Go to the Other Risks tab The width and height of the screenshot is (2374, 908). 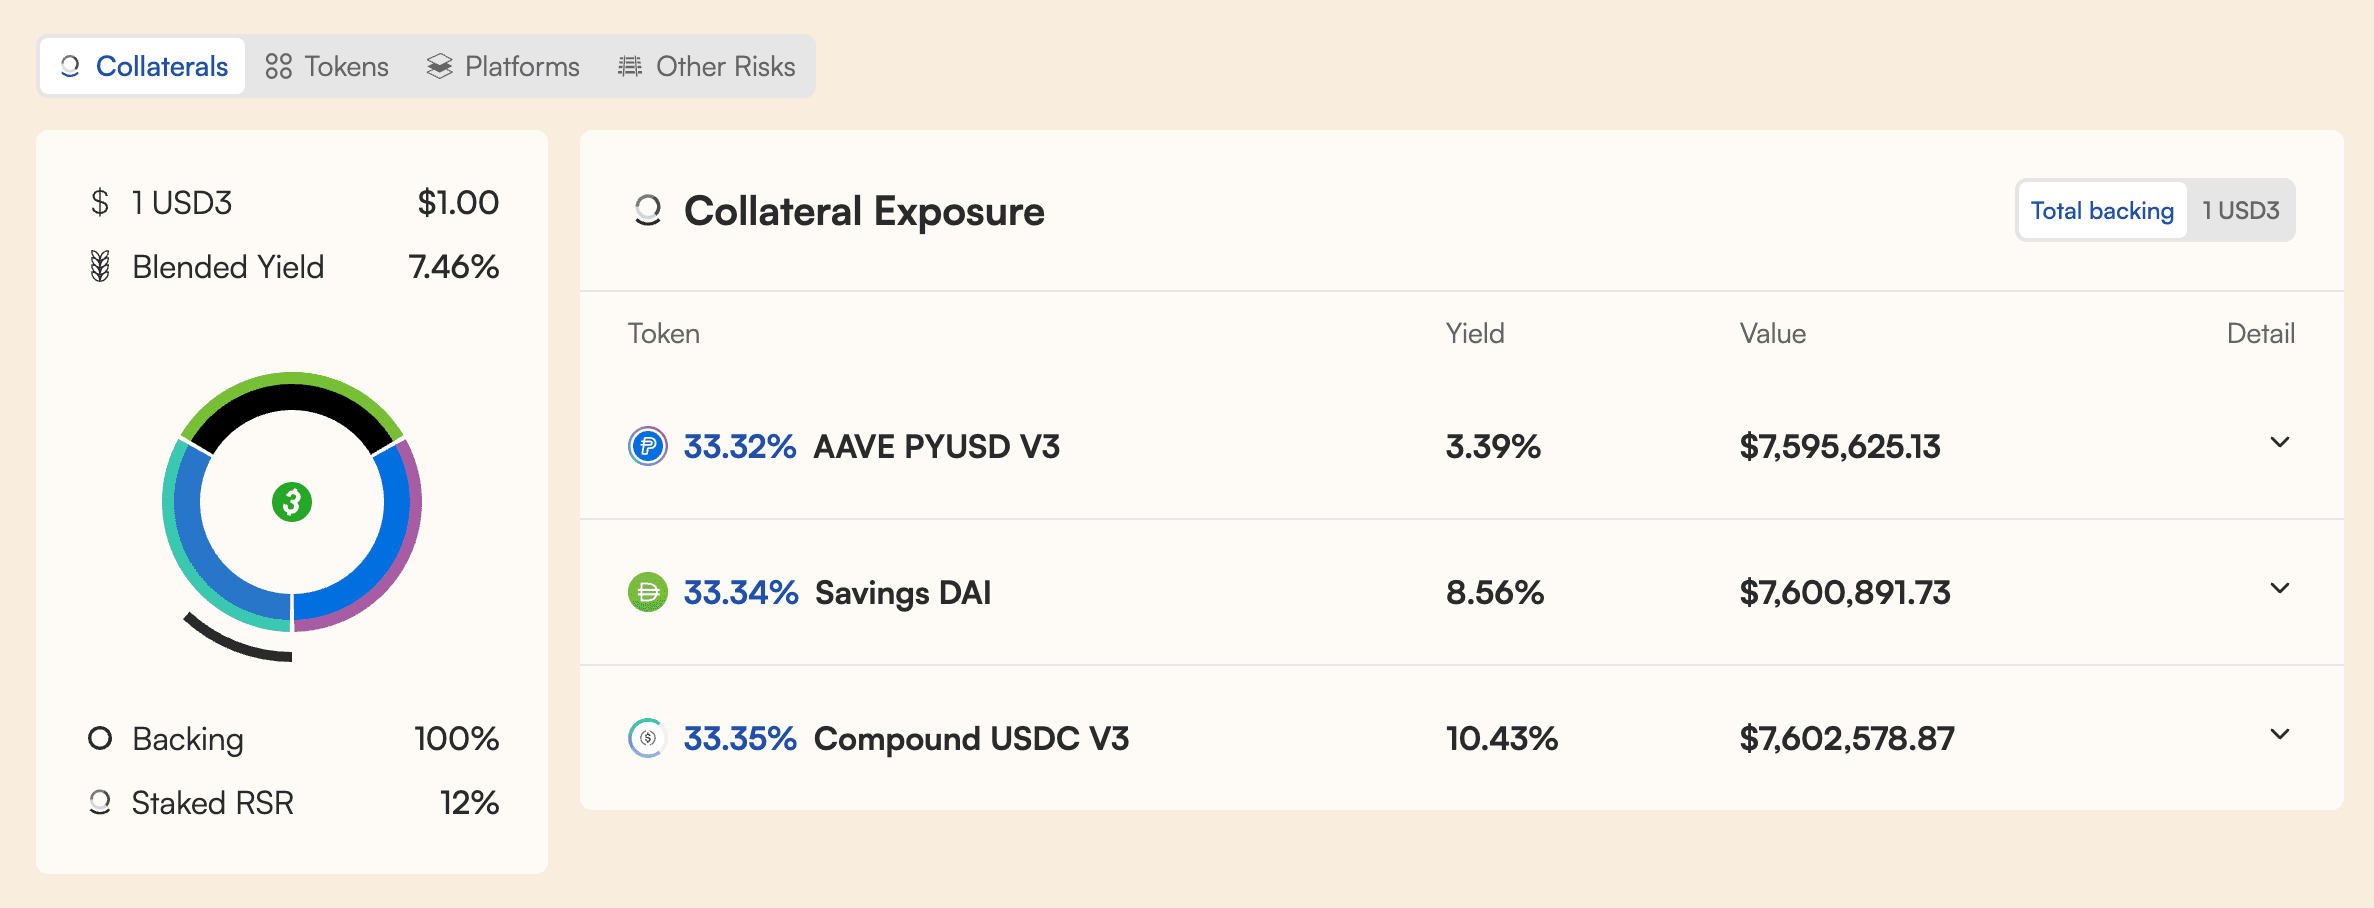[707, 67]
